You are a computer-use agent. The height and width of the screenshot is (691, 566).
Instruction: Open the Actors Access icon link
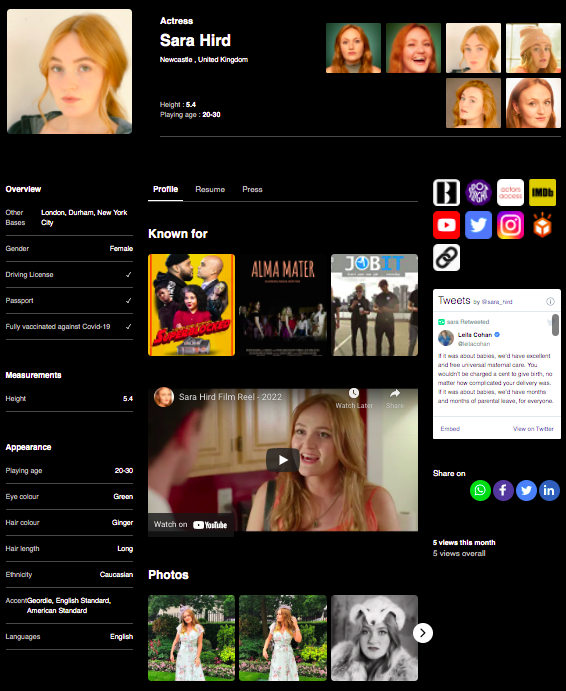point(510,193)
